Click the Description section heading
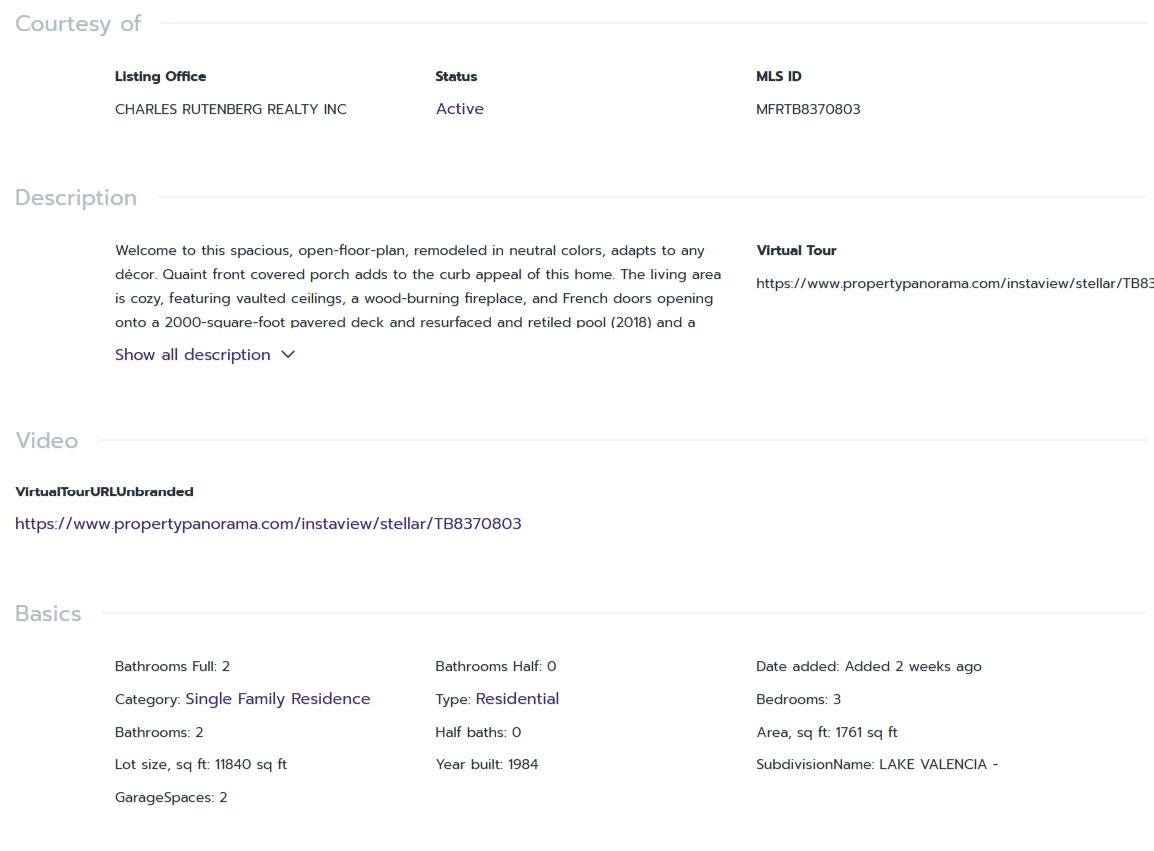1154x851 pixels. click(x=76, y=198)
